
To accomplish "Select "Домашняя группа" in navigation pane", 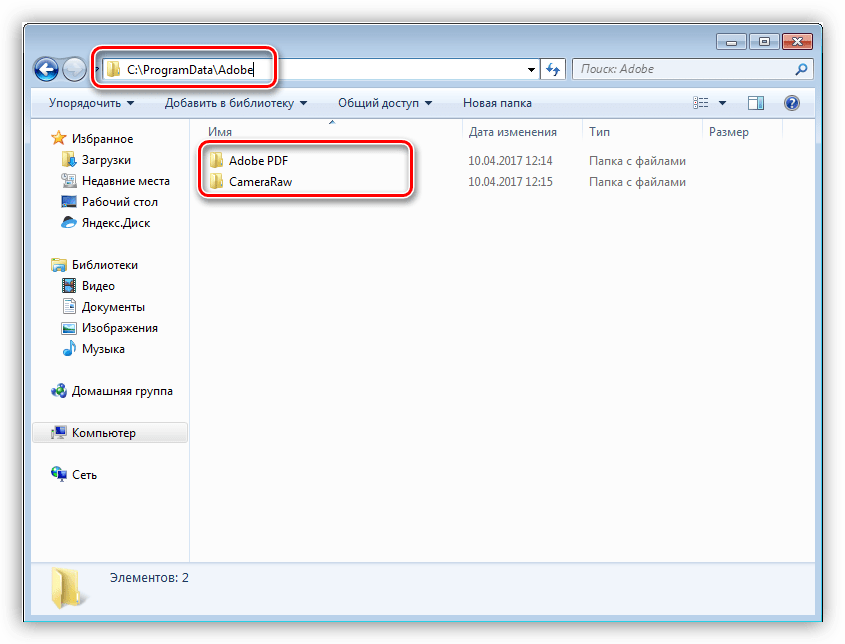I will pyautogui.click(x=122, y=391).
